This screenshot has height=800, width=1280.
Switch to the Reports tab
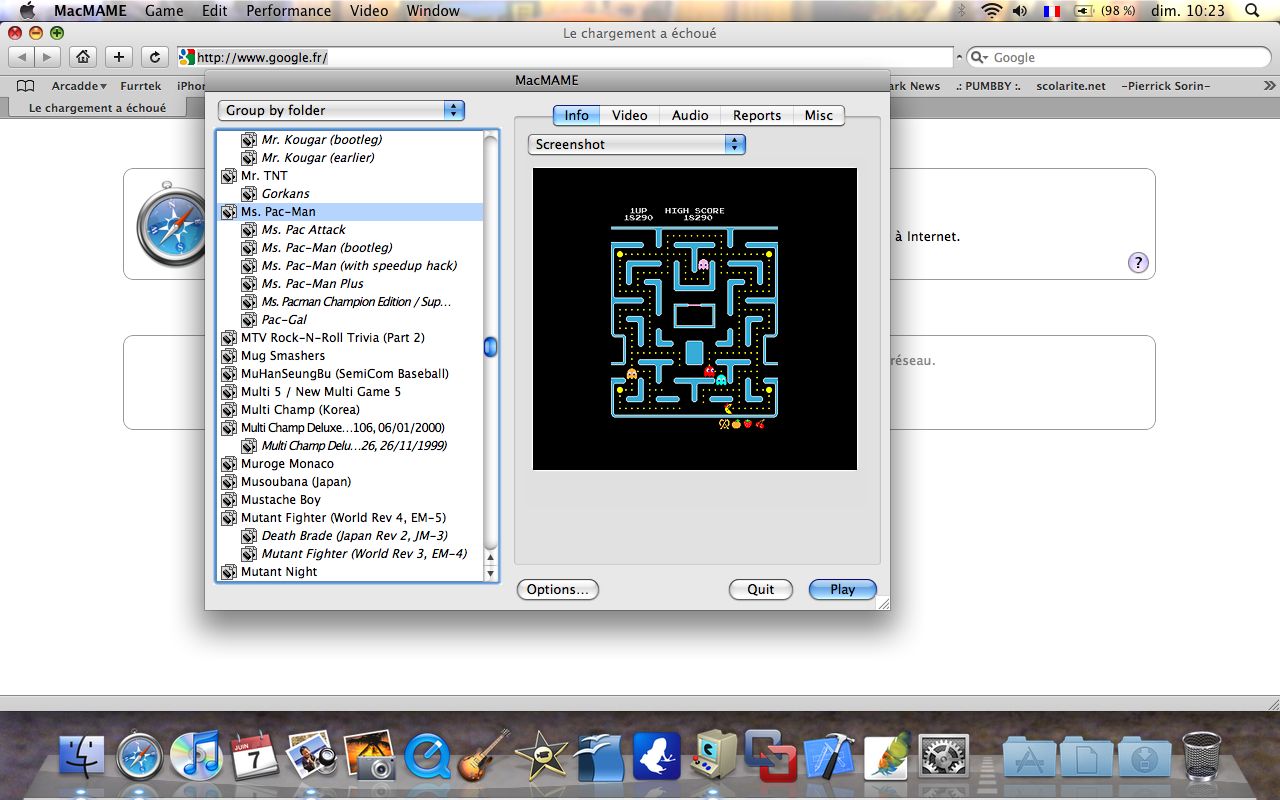[757, 115]
